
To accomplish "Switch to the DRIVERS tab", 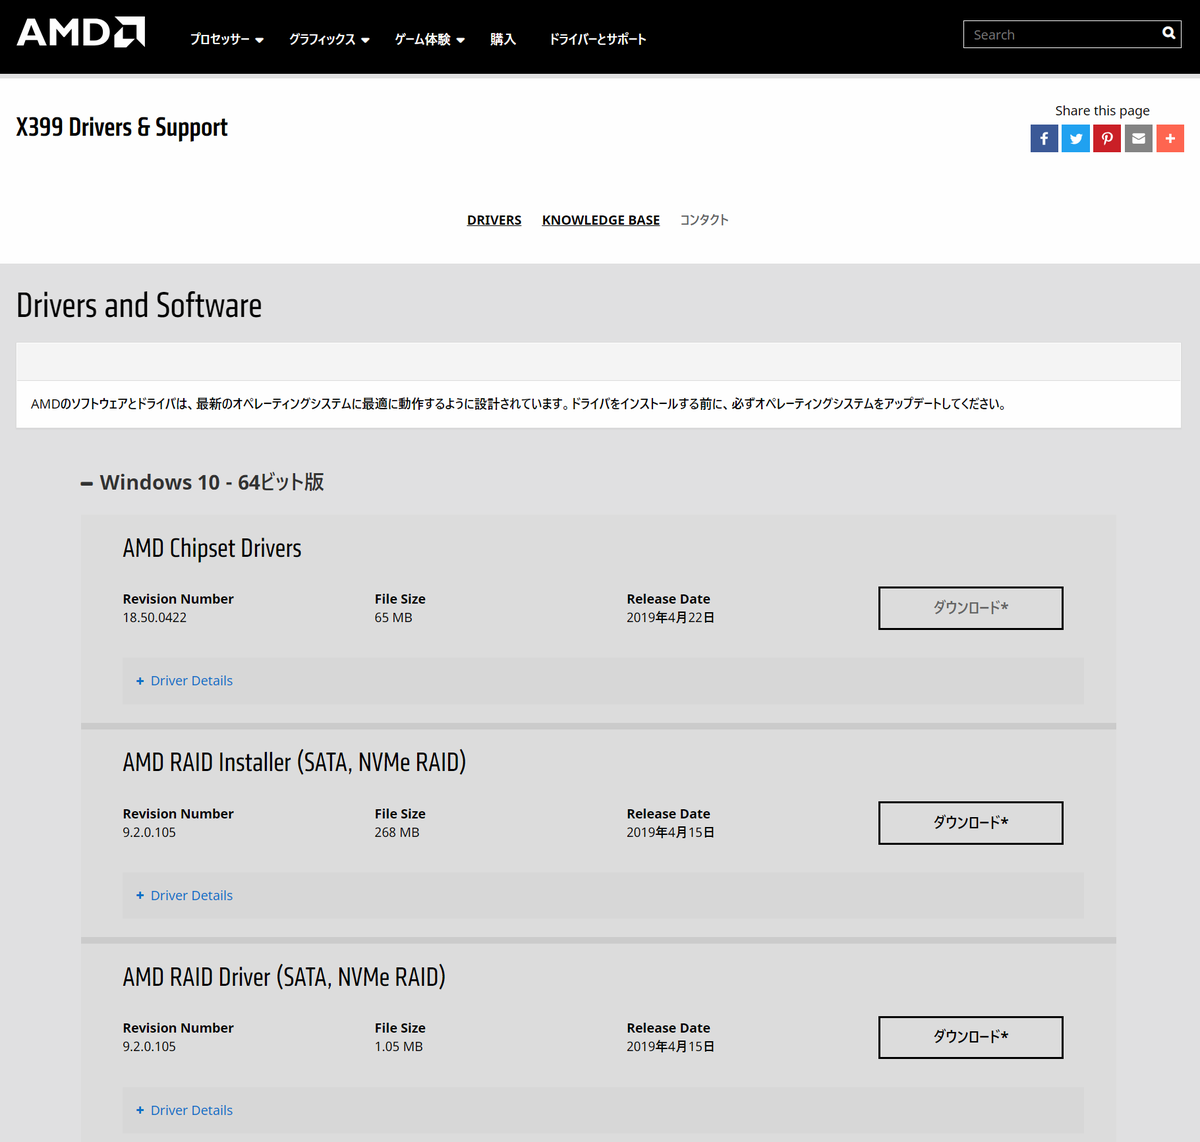I will coord(494,220).
